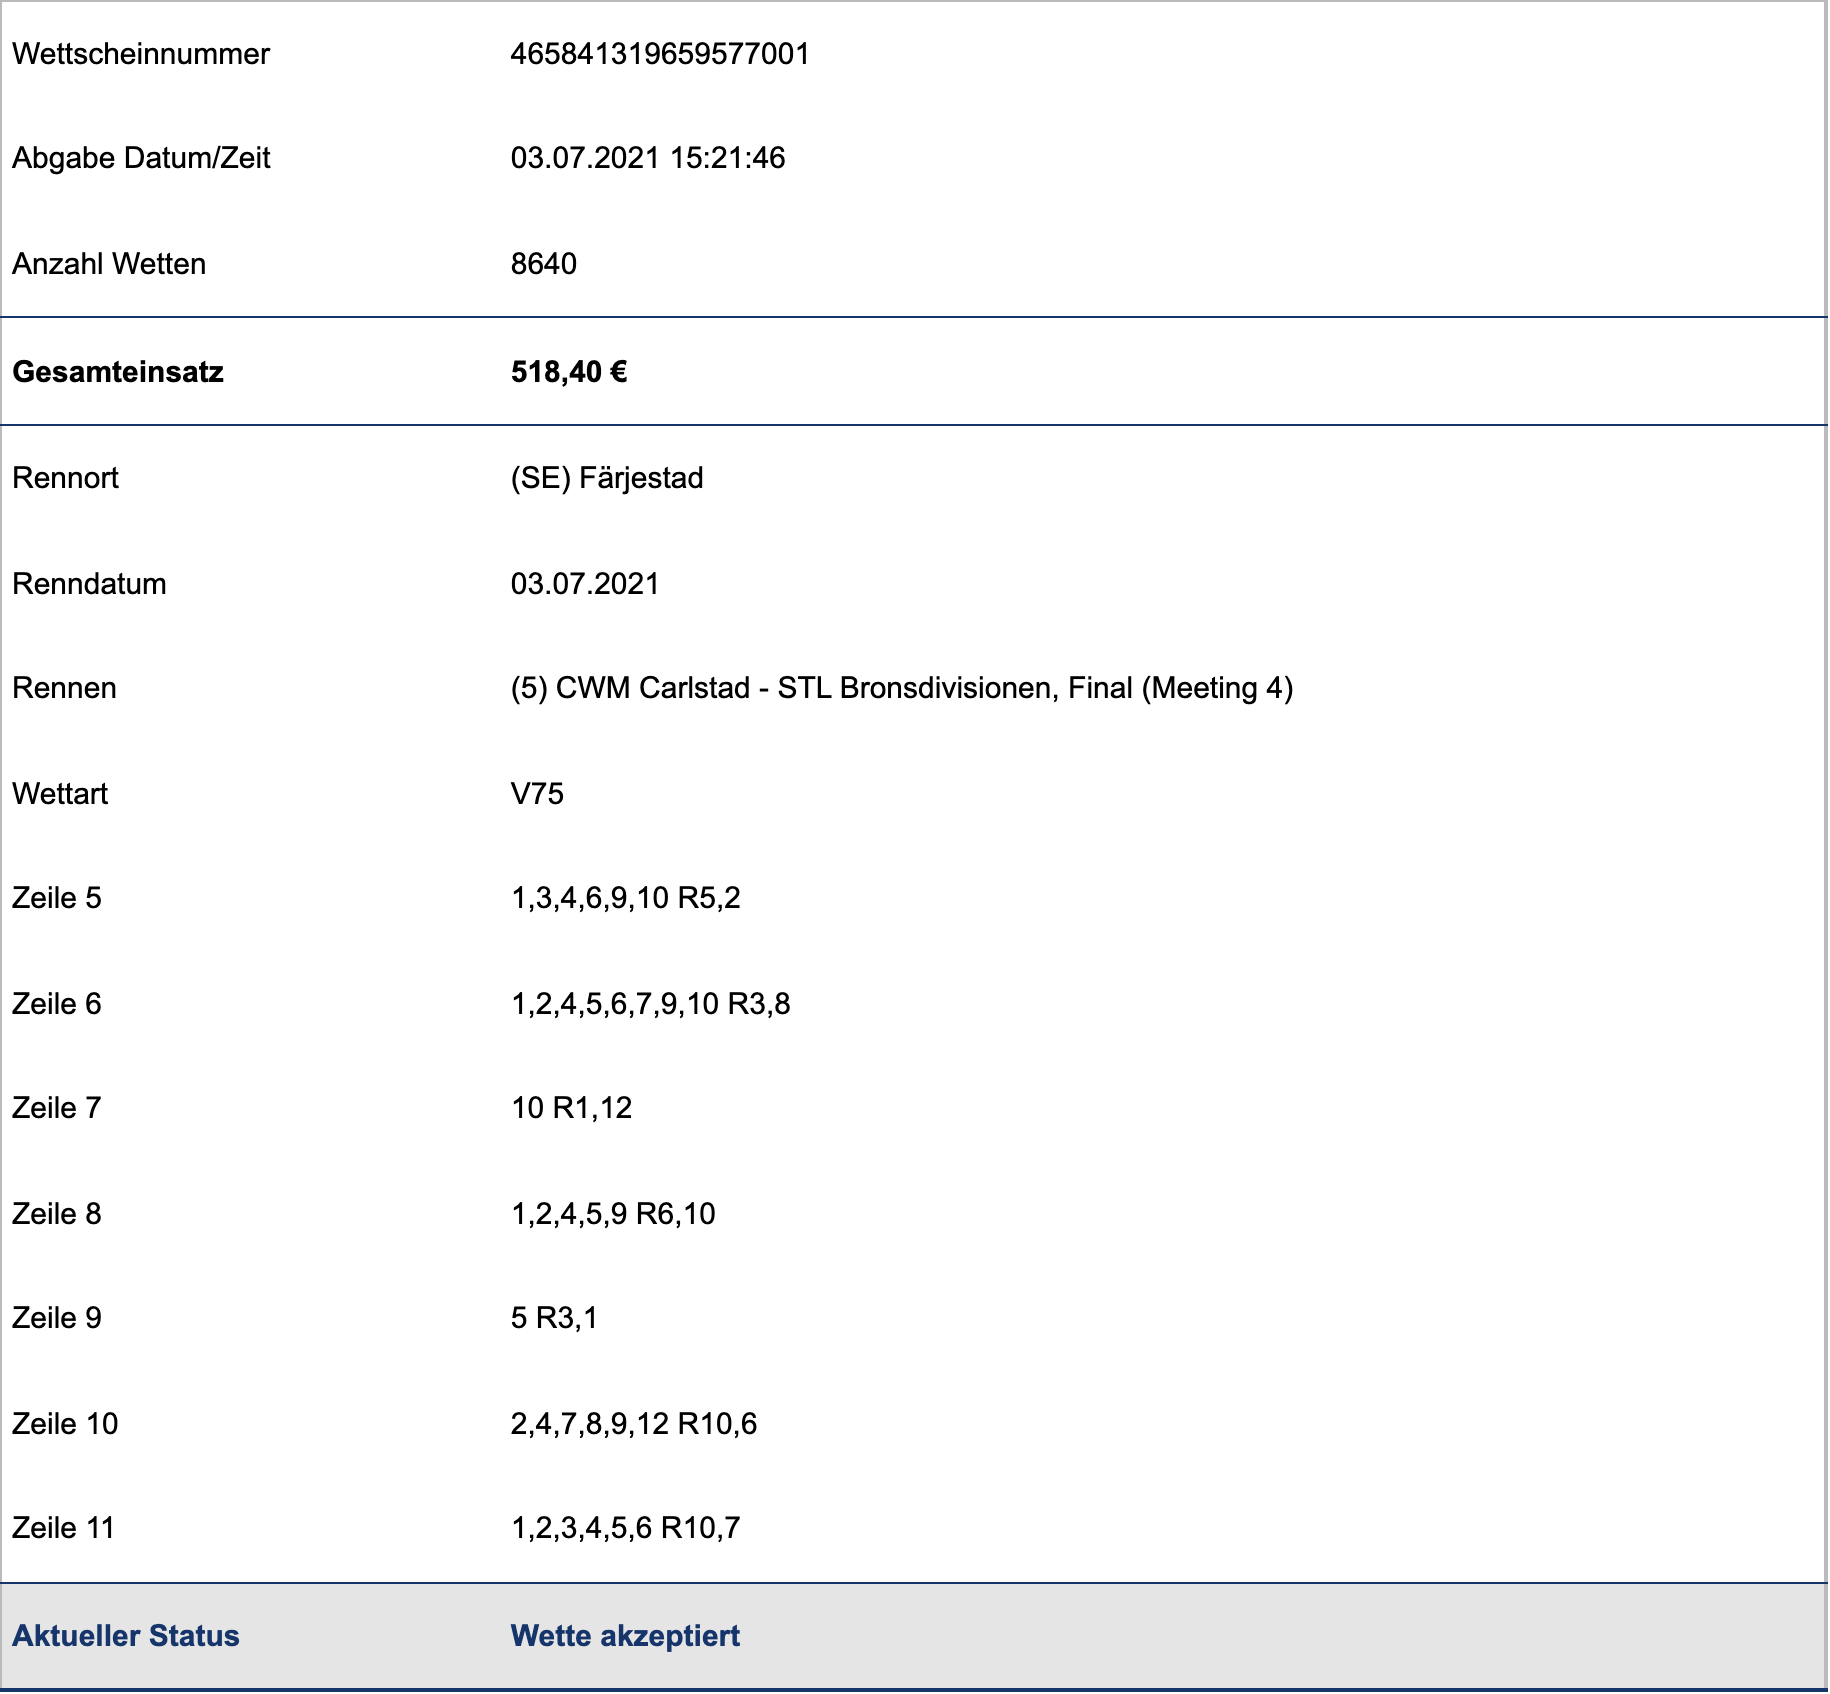Image resolution: width=1830 pixels, height=1694 pixels.
Task: Select Zeile 11 picks 1,2,3,4,5,6 R10,7
Action: pyautogui.click(x=626, y=1528)
